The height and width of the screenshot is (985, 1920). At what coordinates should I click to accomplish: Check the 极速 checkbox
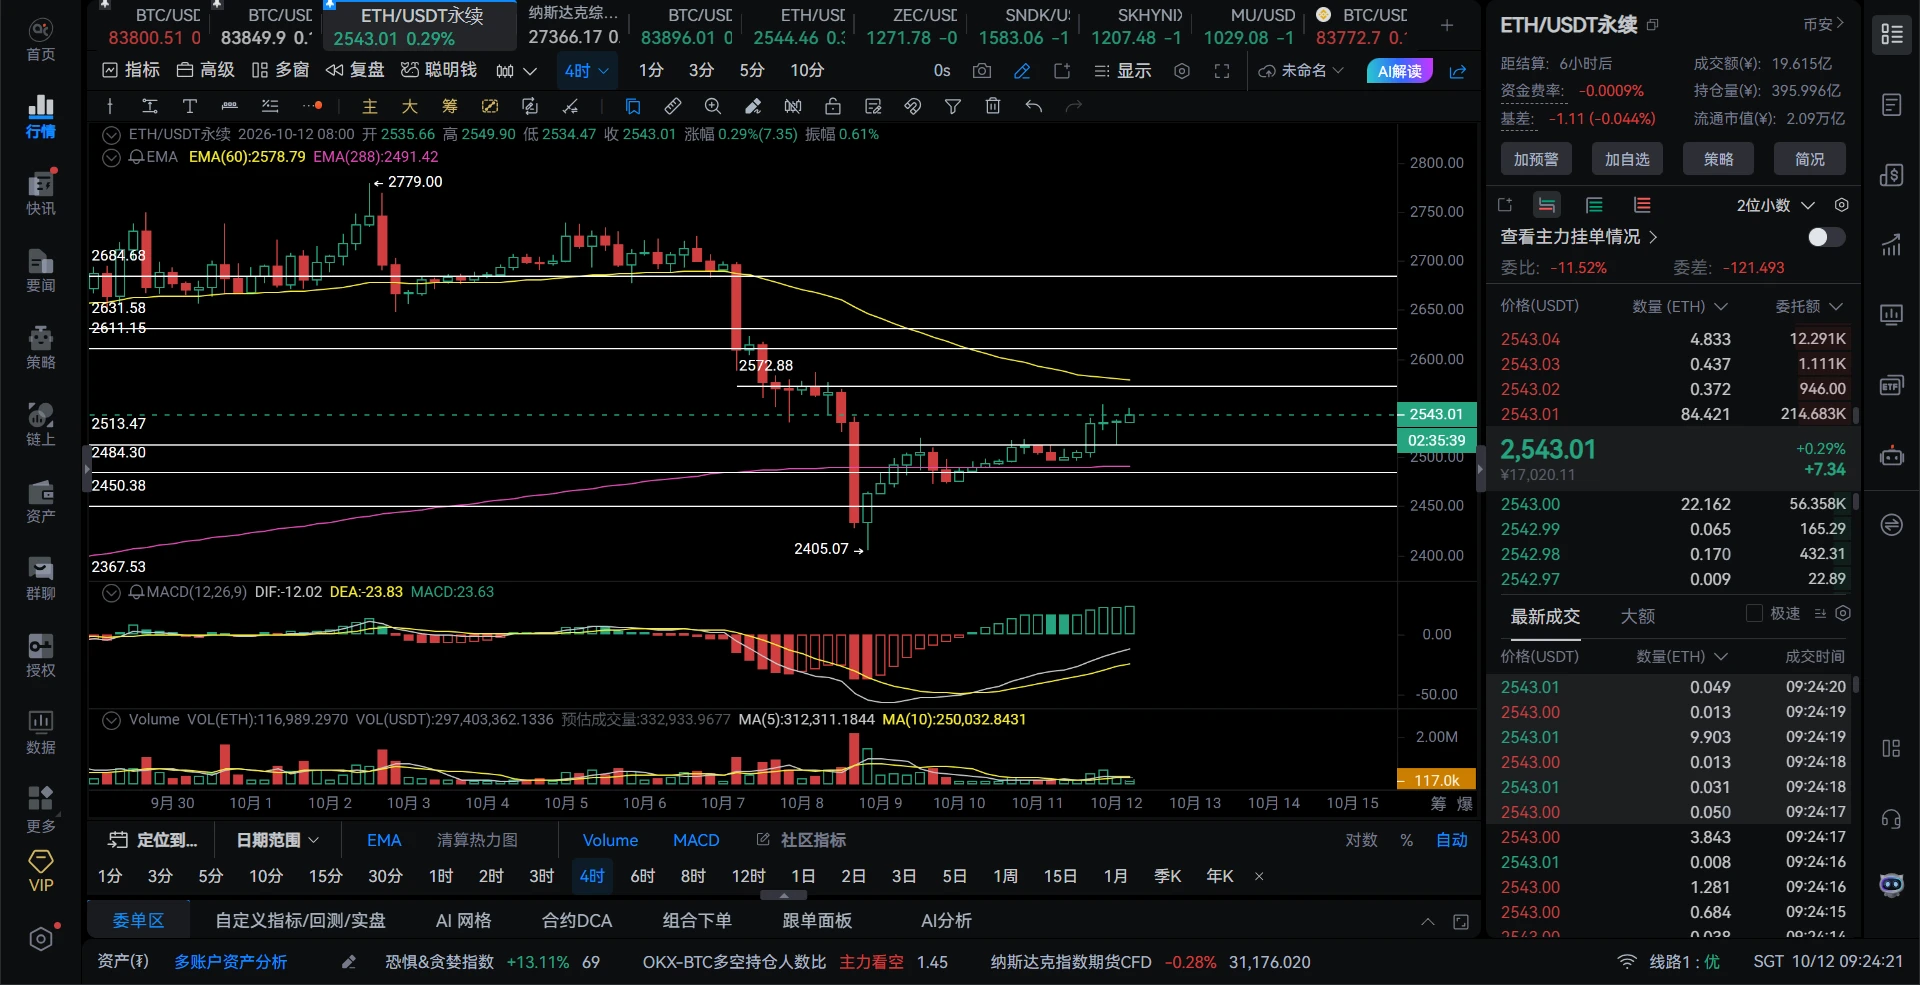coord(1754,613)
